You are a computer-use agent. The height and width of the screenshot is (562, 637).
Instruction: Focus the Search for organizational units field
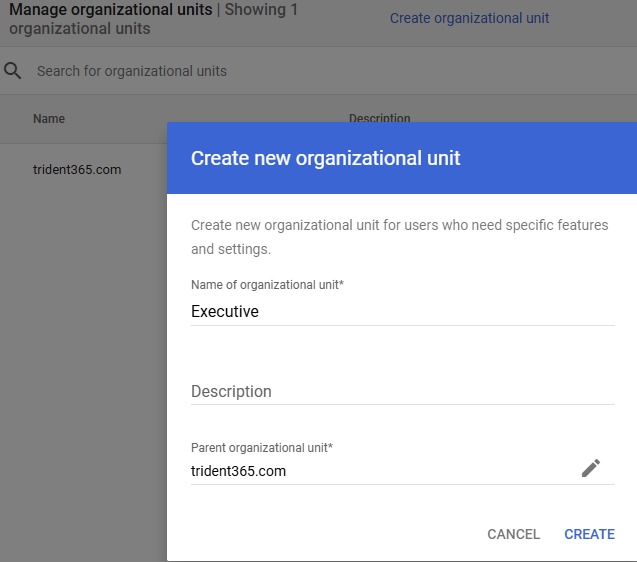click(200, 71)
